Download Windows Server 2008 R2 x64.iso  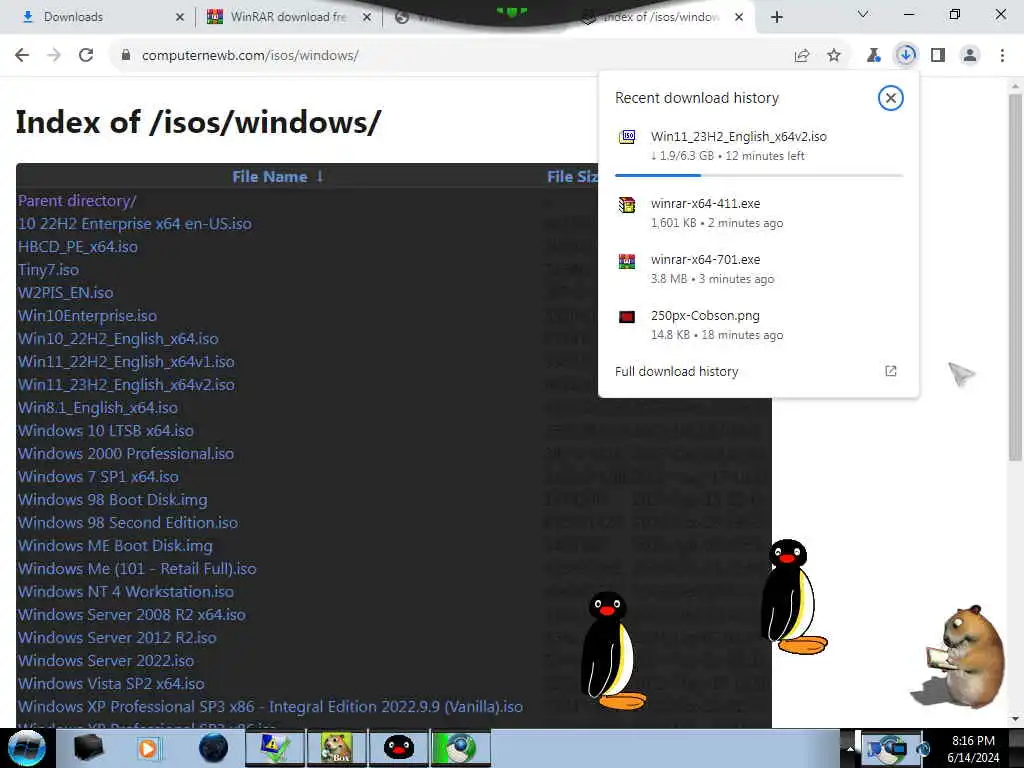(132, 615)
